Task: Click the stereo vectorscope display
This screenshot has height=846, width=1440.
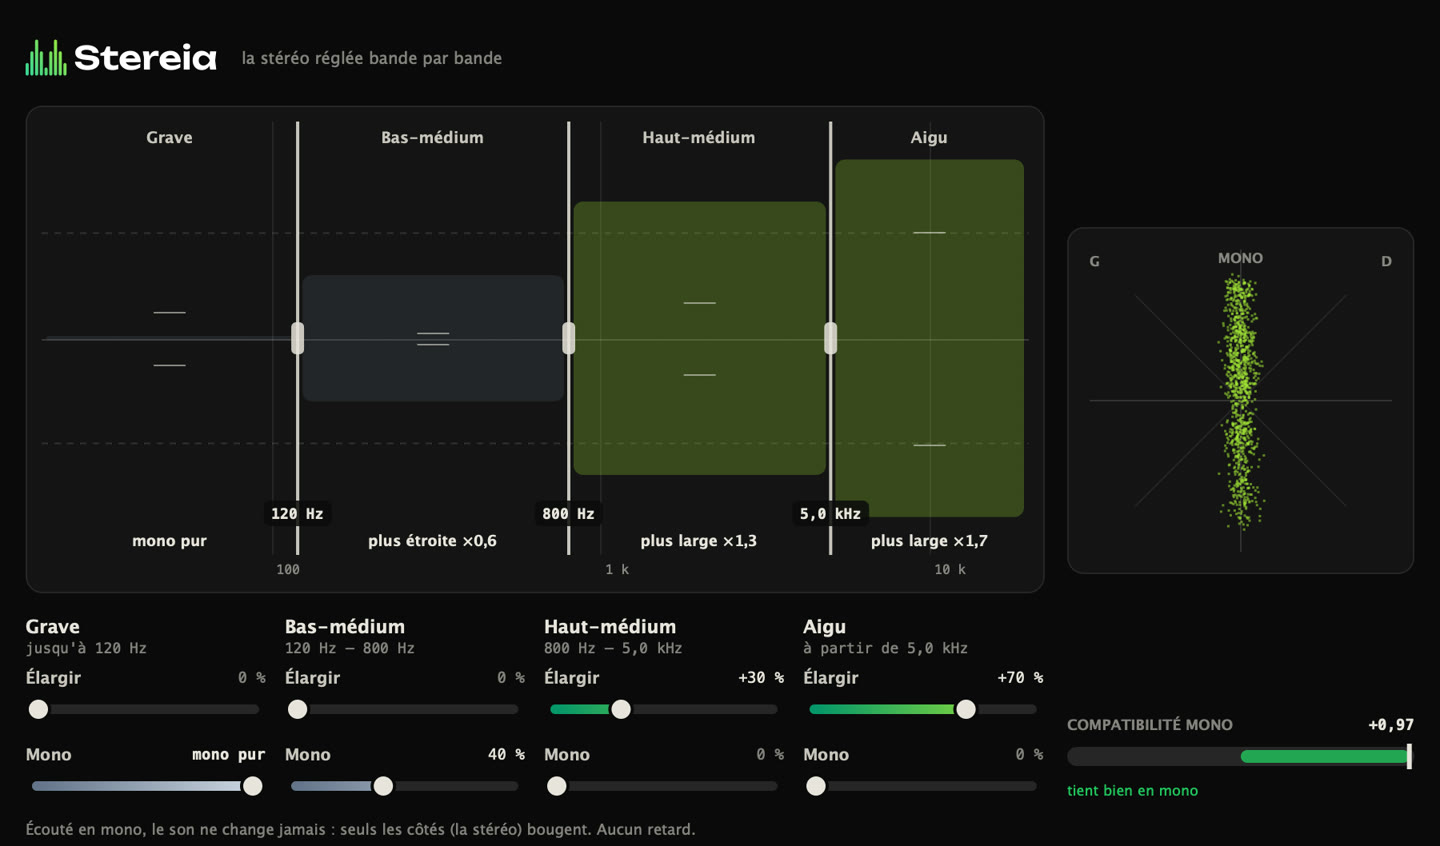Action: [x=1241, y=400]
